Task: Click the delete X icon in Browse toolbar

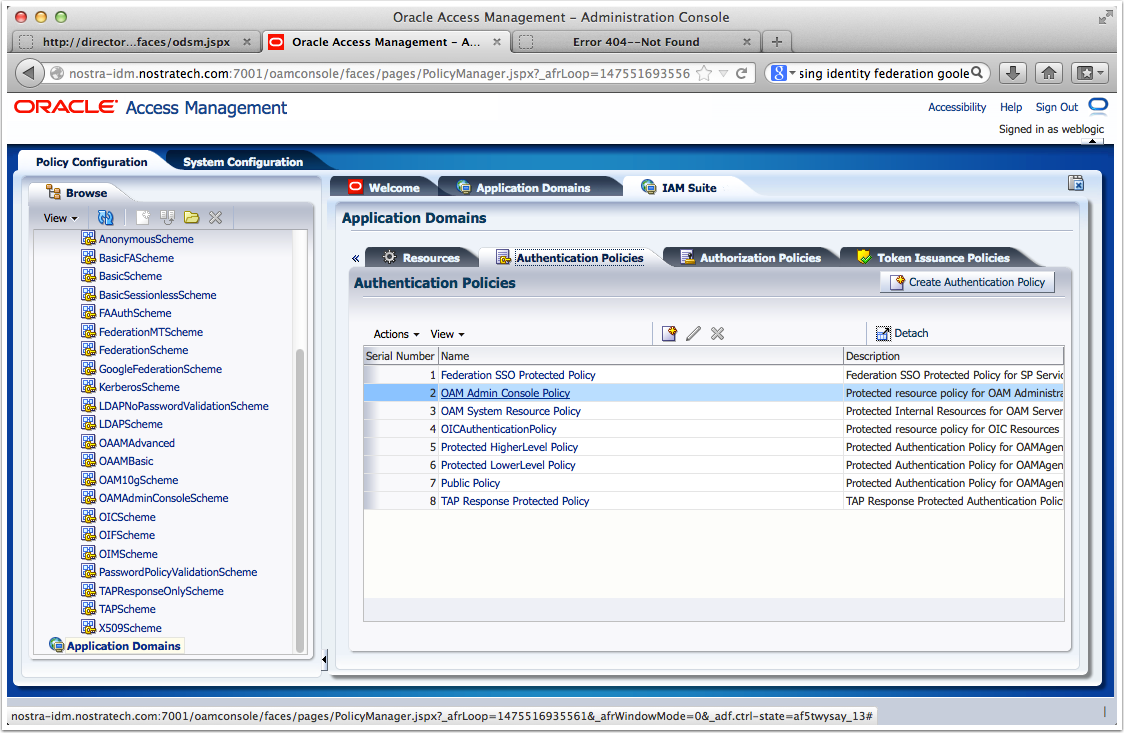Action: (215, 217)
